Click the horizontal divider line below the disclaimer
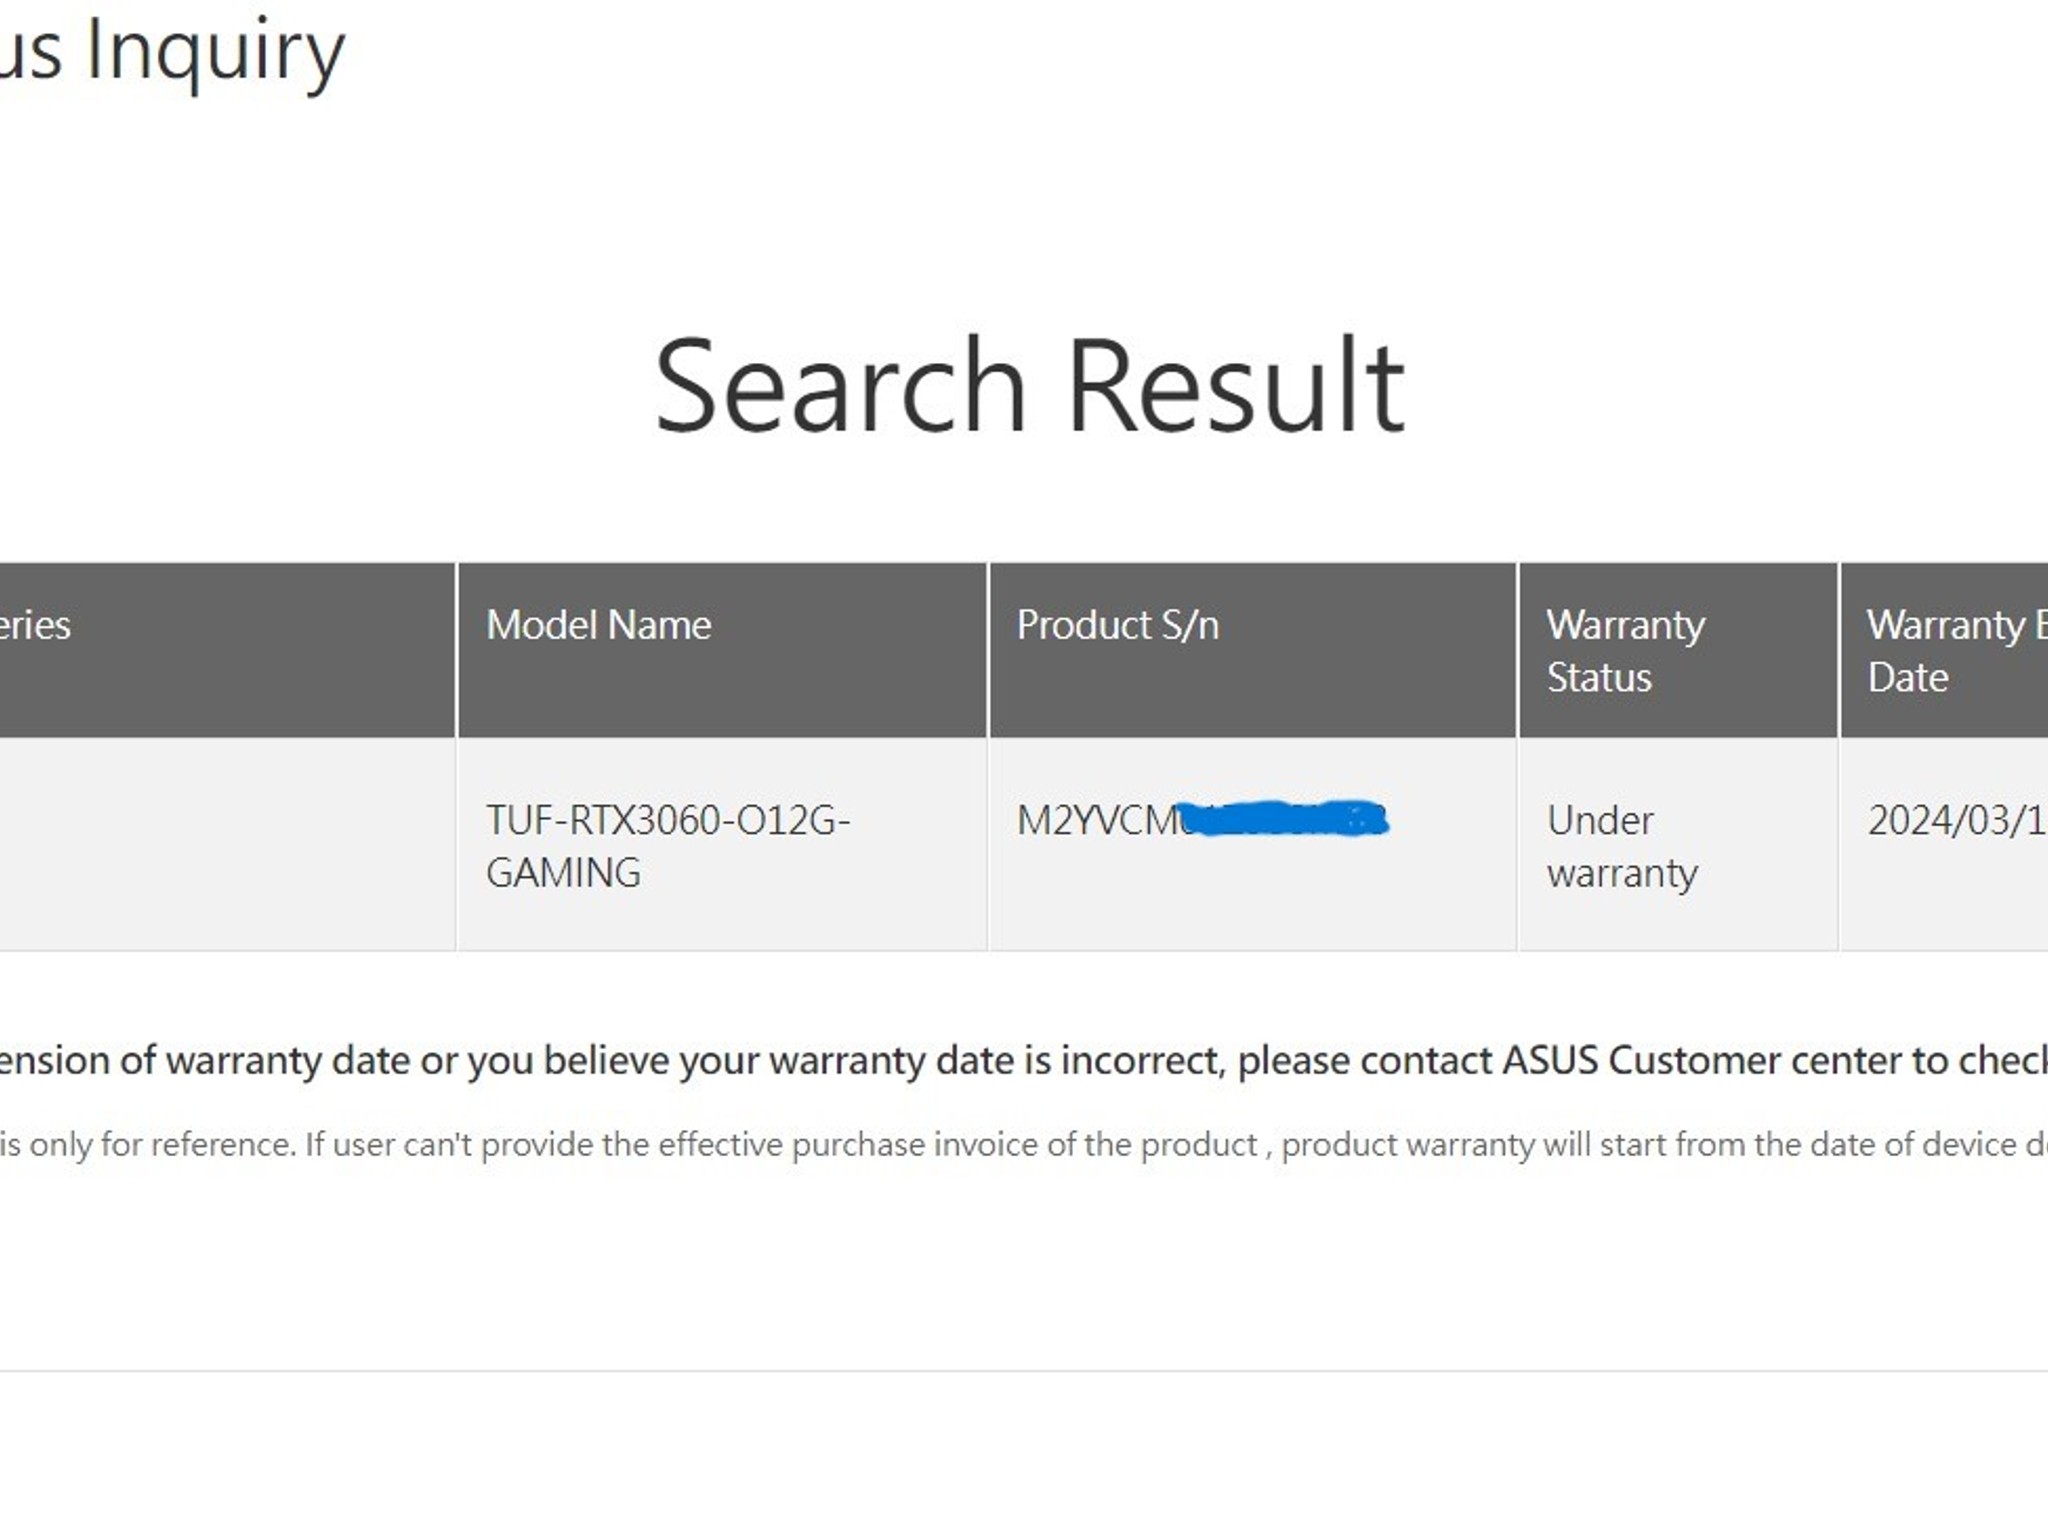This screenshot has height=1536, width=2048. 1024,1370
